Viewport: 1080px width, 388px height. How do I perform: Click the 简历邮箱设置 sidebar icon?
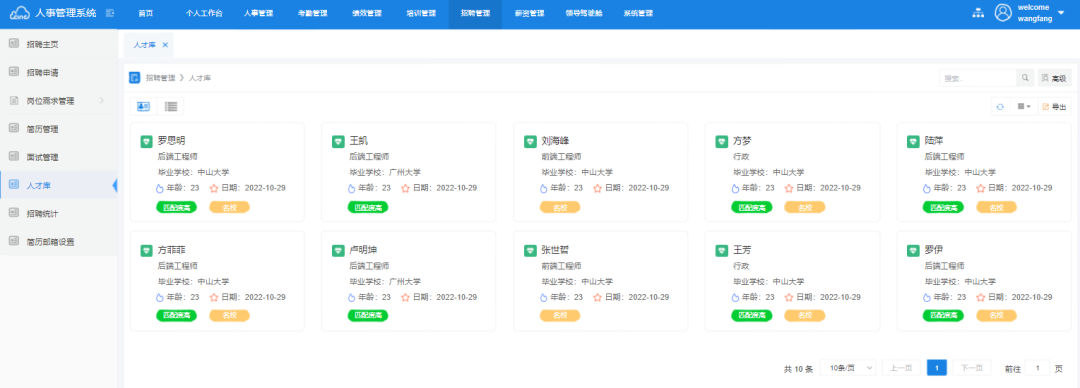pyautogui.click(x=13, y=242)
